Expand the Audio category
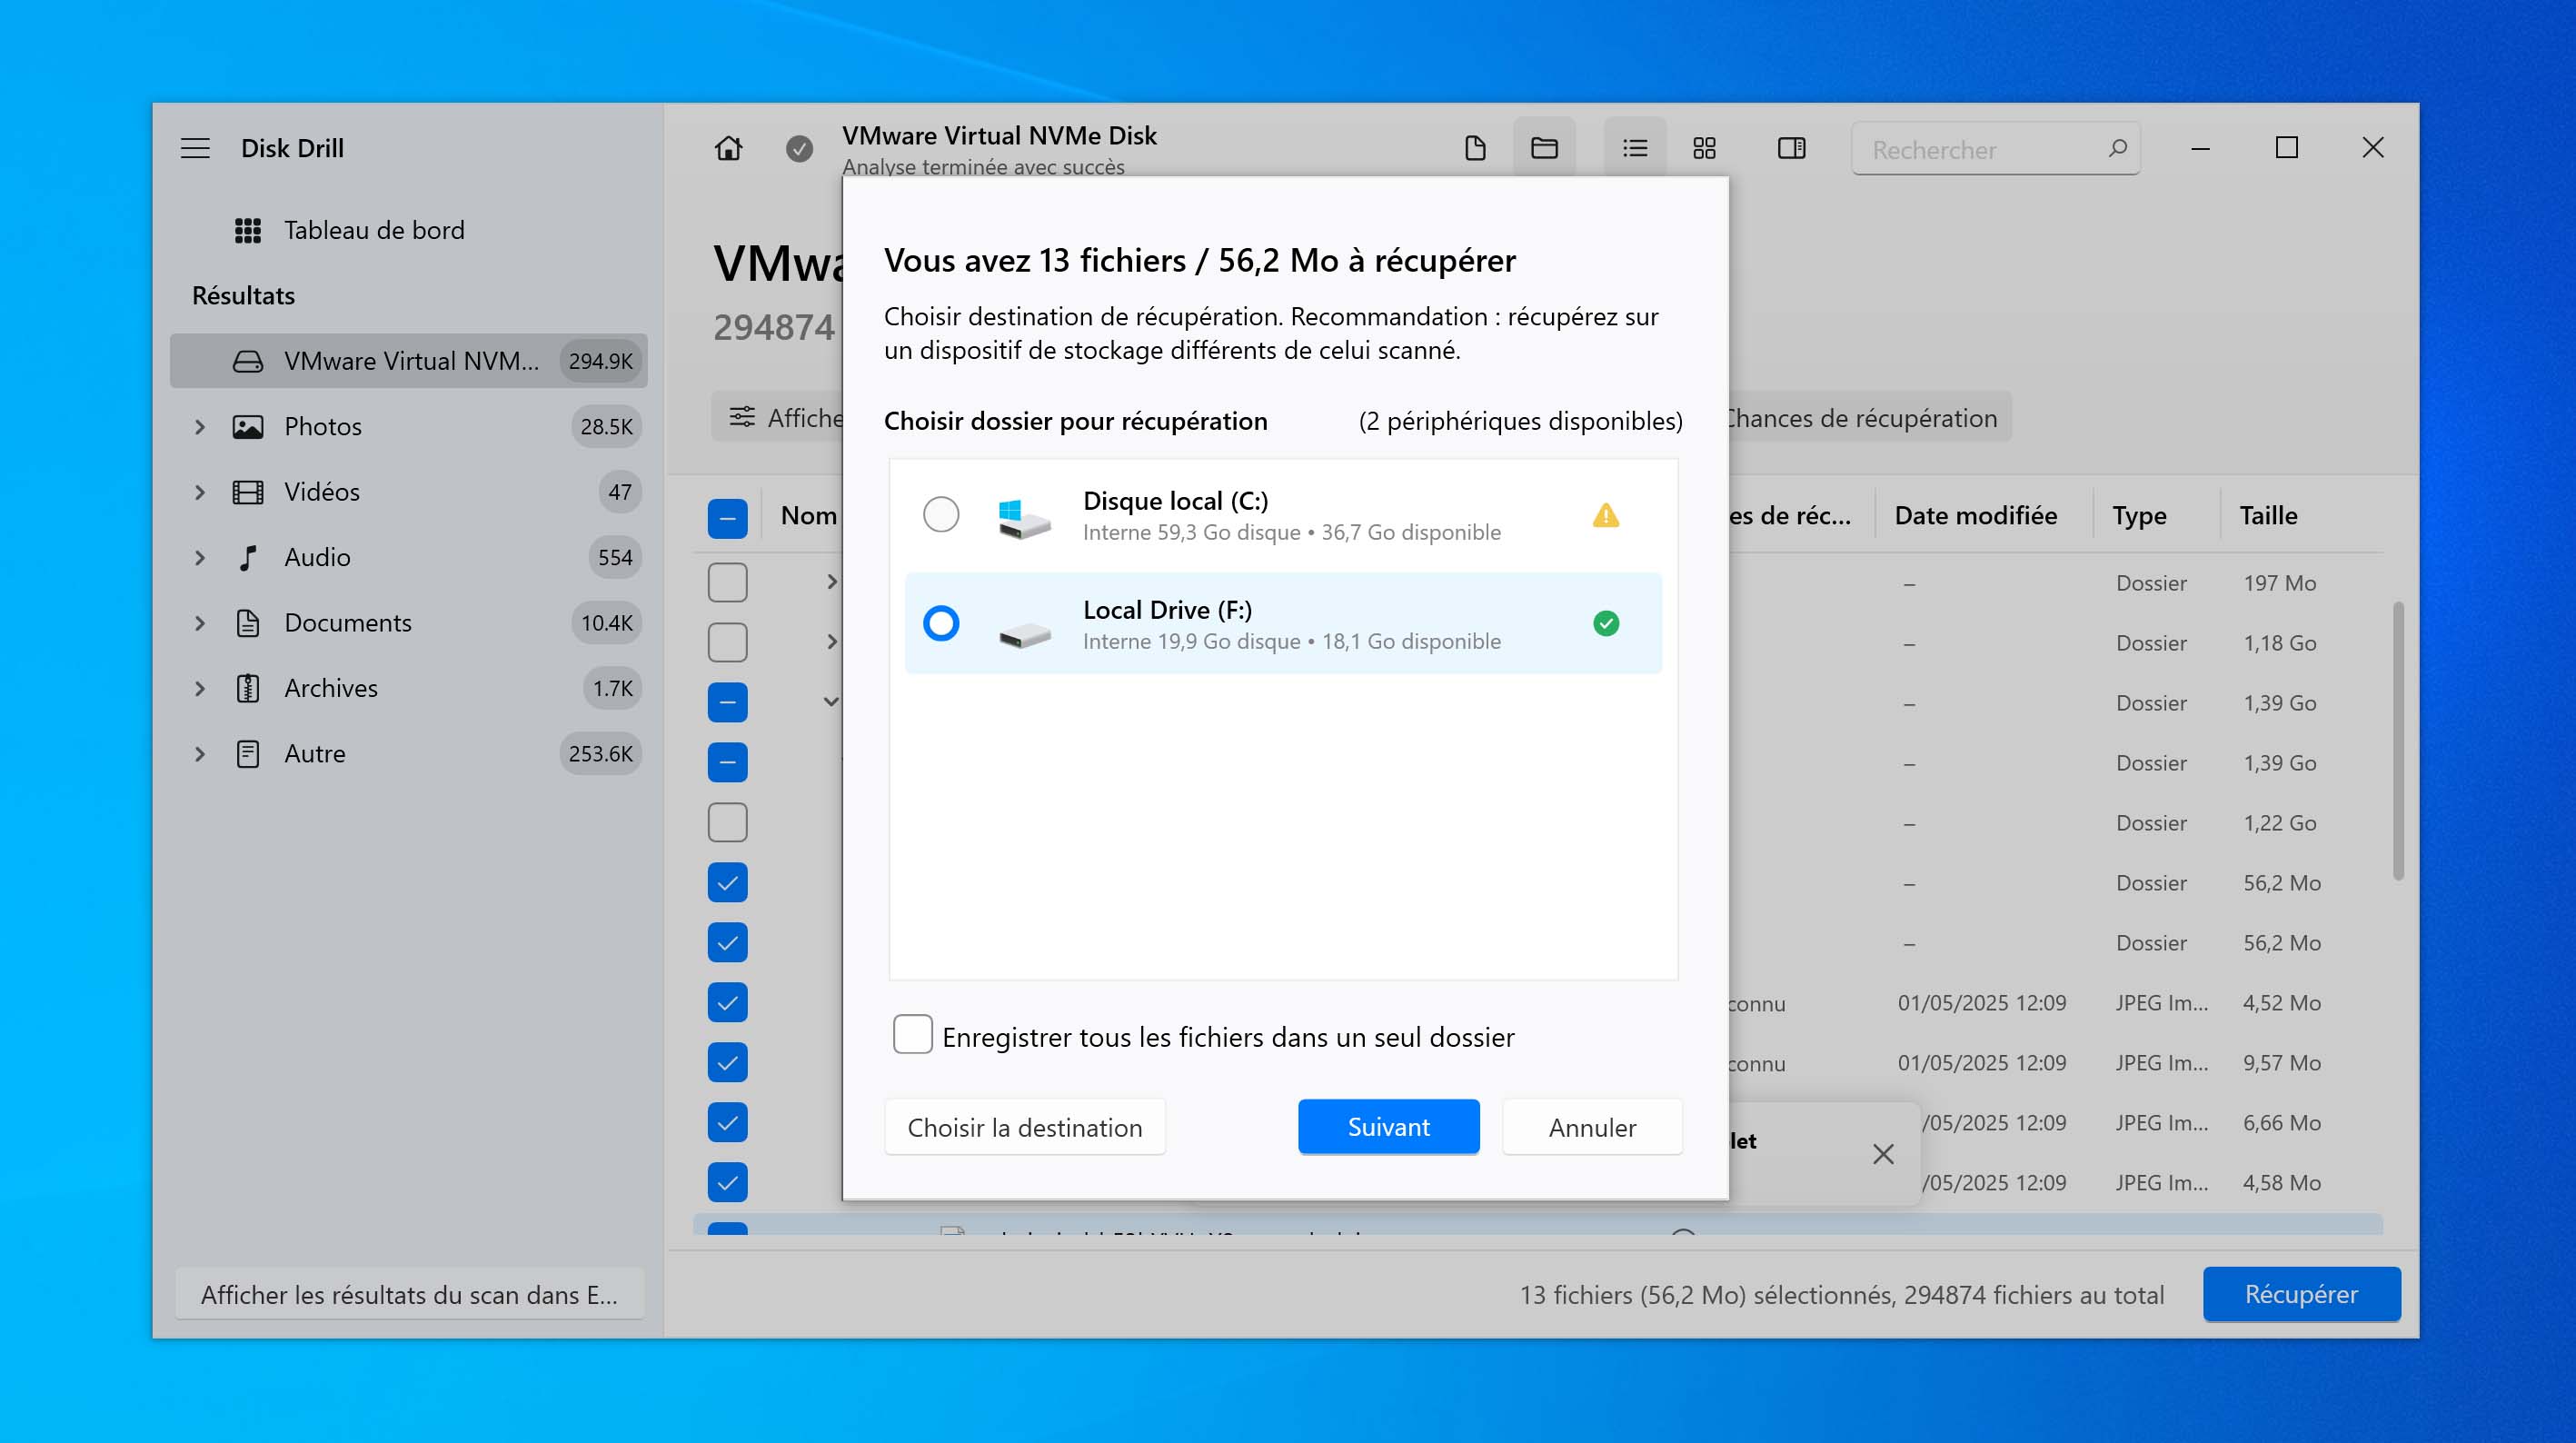2576x1443 pixels. click(x=200, y=557)
